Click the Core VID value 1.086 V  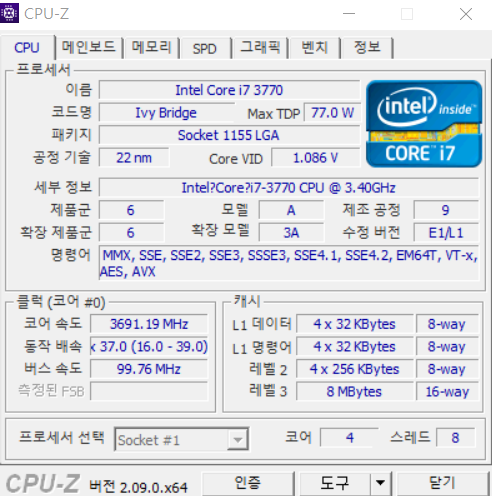click(316, 158)
